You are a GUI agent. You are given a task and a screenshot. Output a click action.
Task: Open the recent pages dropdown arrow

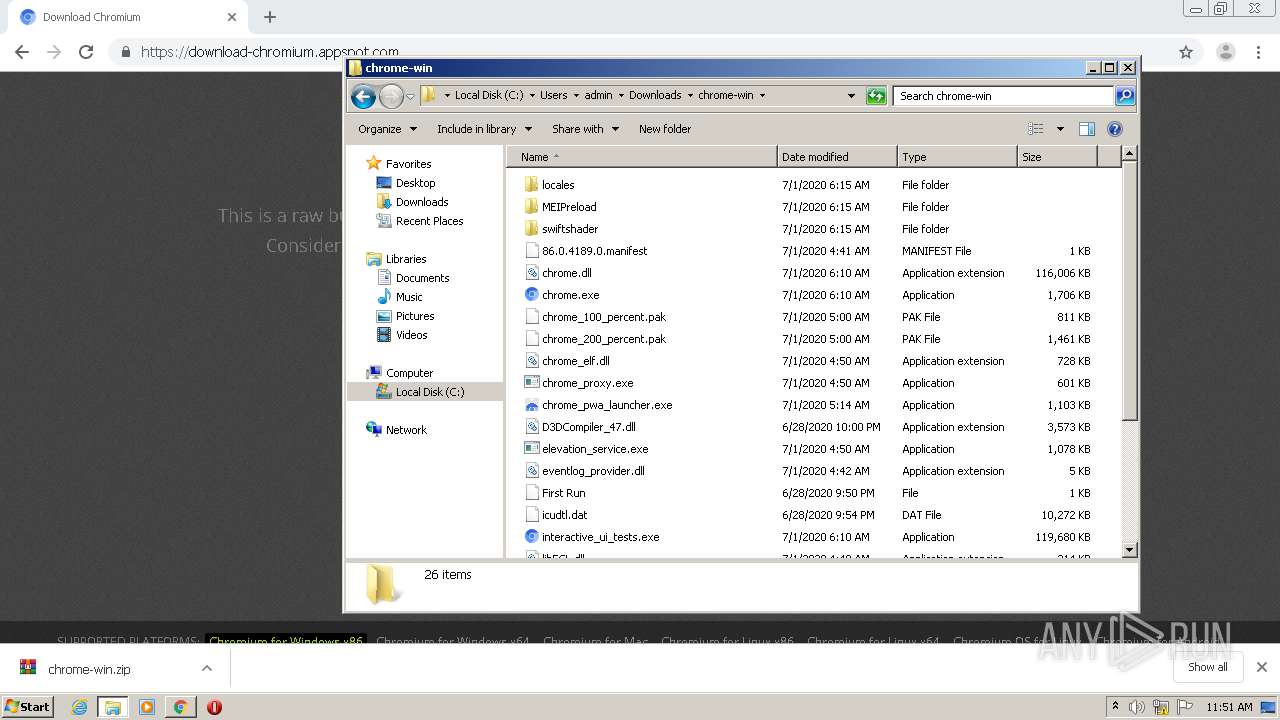point(410,97)
